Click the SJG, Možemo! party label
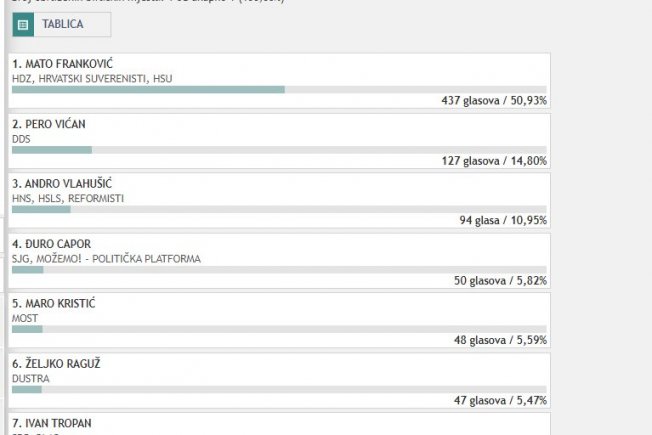This screenshot has width=652, height=435. [x=106, y=259]
